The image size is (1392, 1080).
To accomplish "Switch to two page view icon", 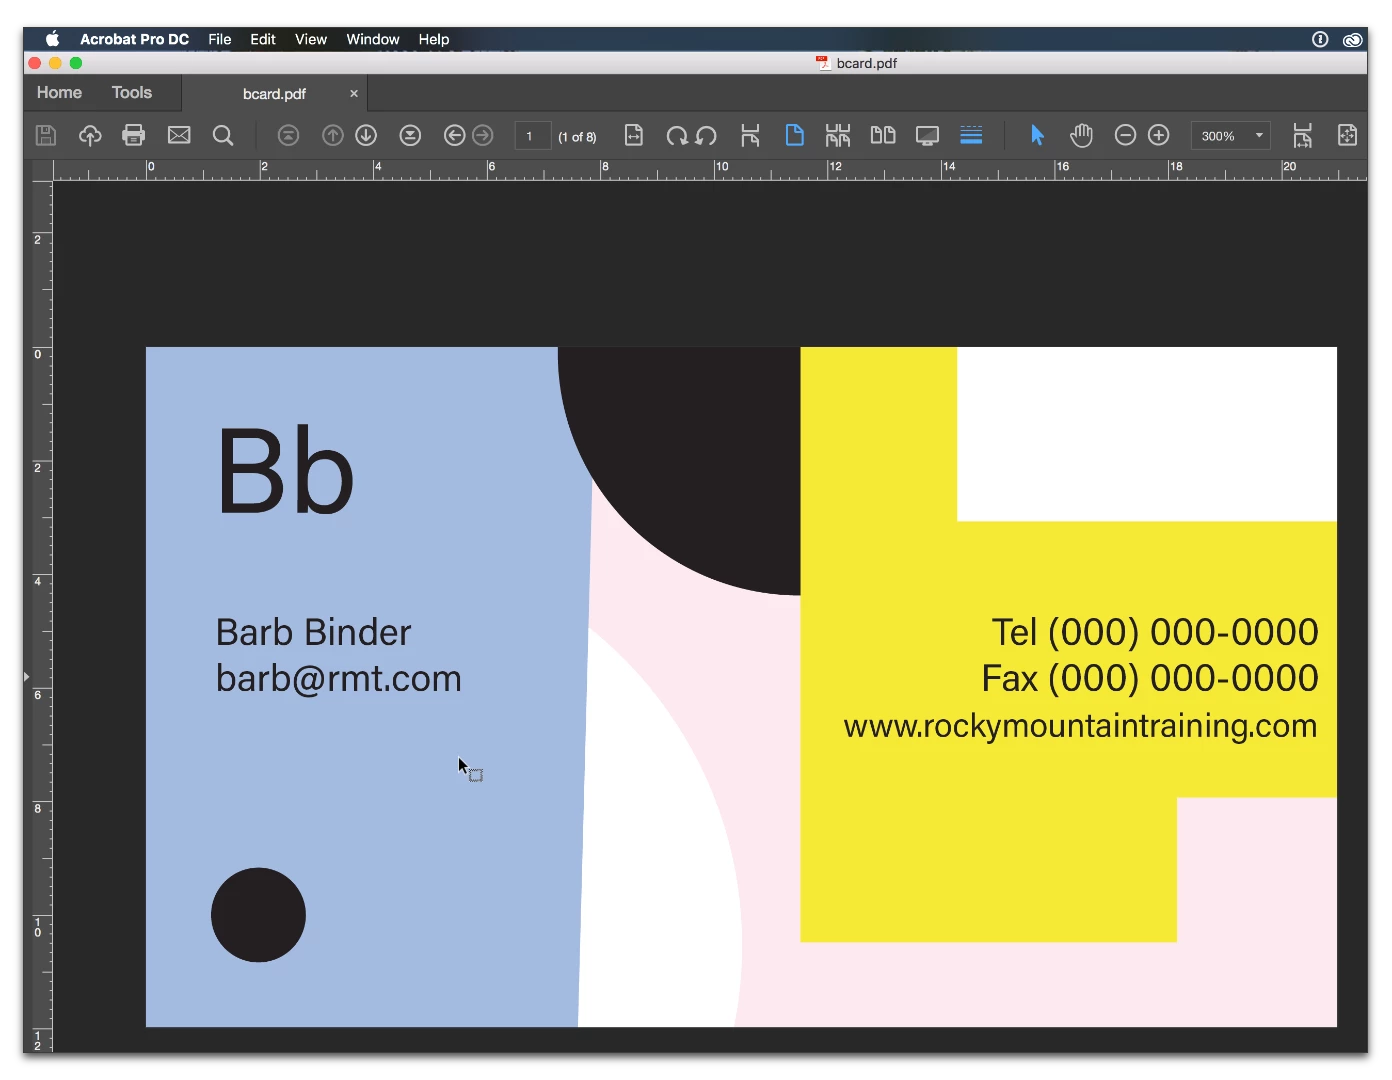I will [x=883, y=135].
